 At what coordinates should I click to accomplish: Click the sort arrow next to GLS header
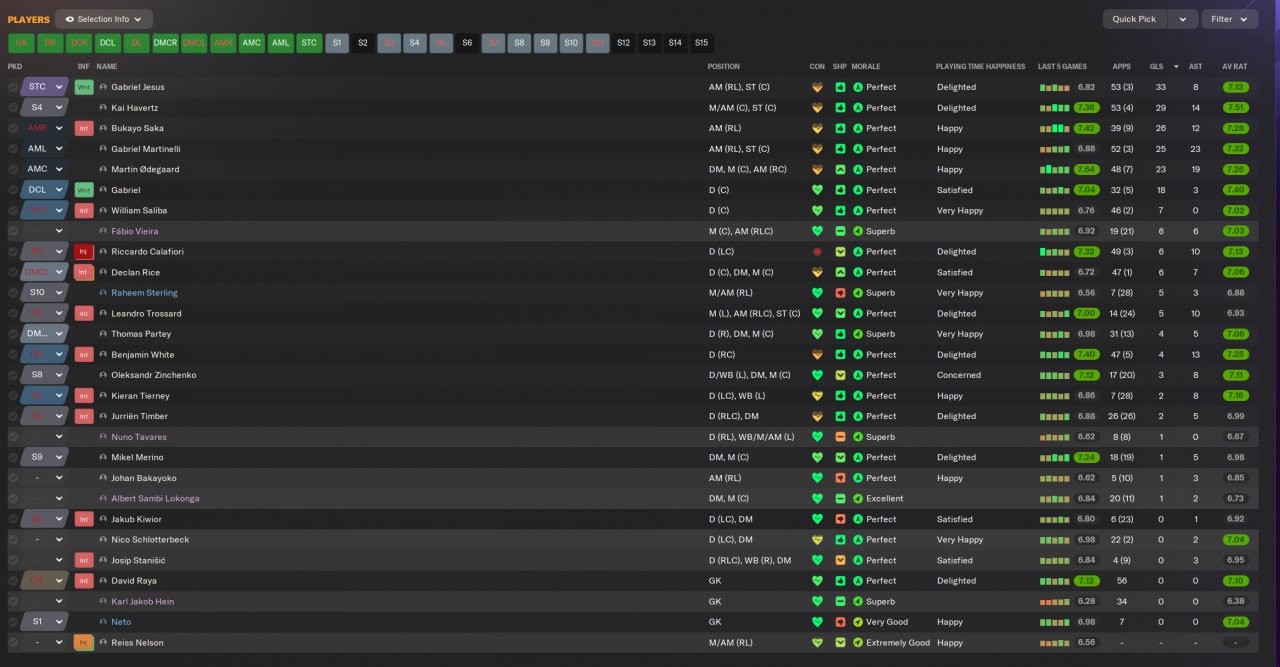tap(1176, 67)
